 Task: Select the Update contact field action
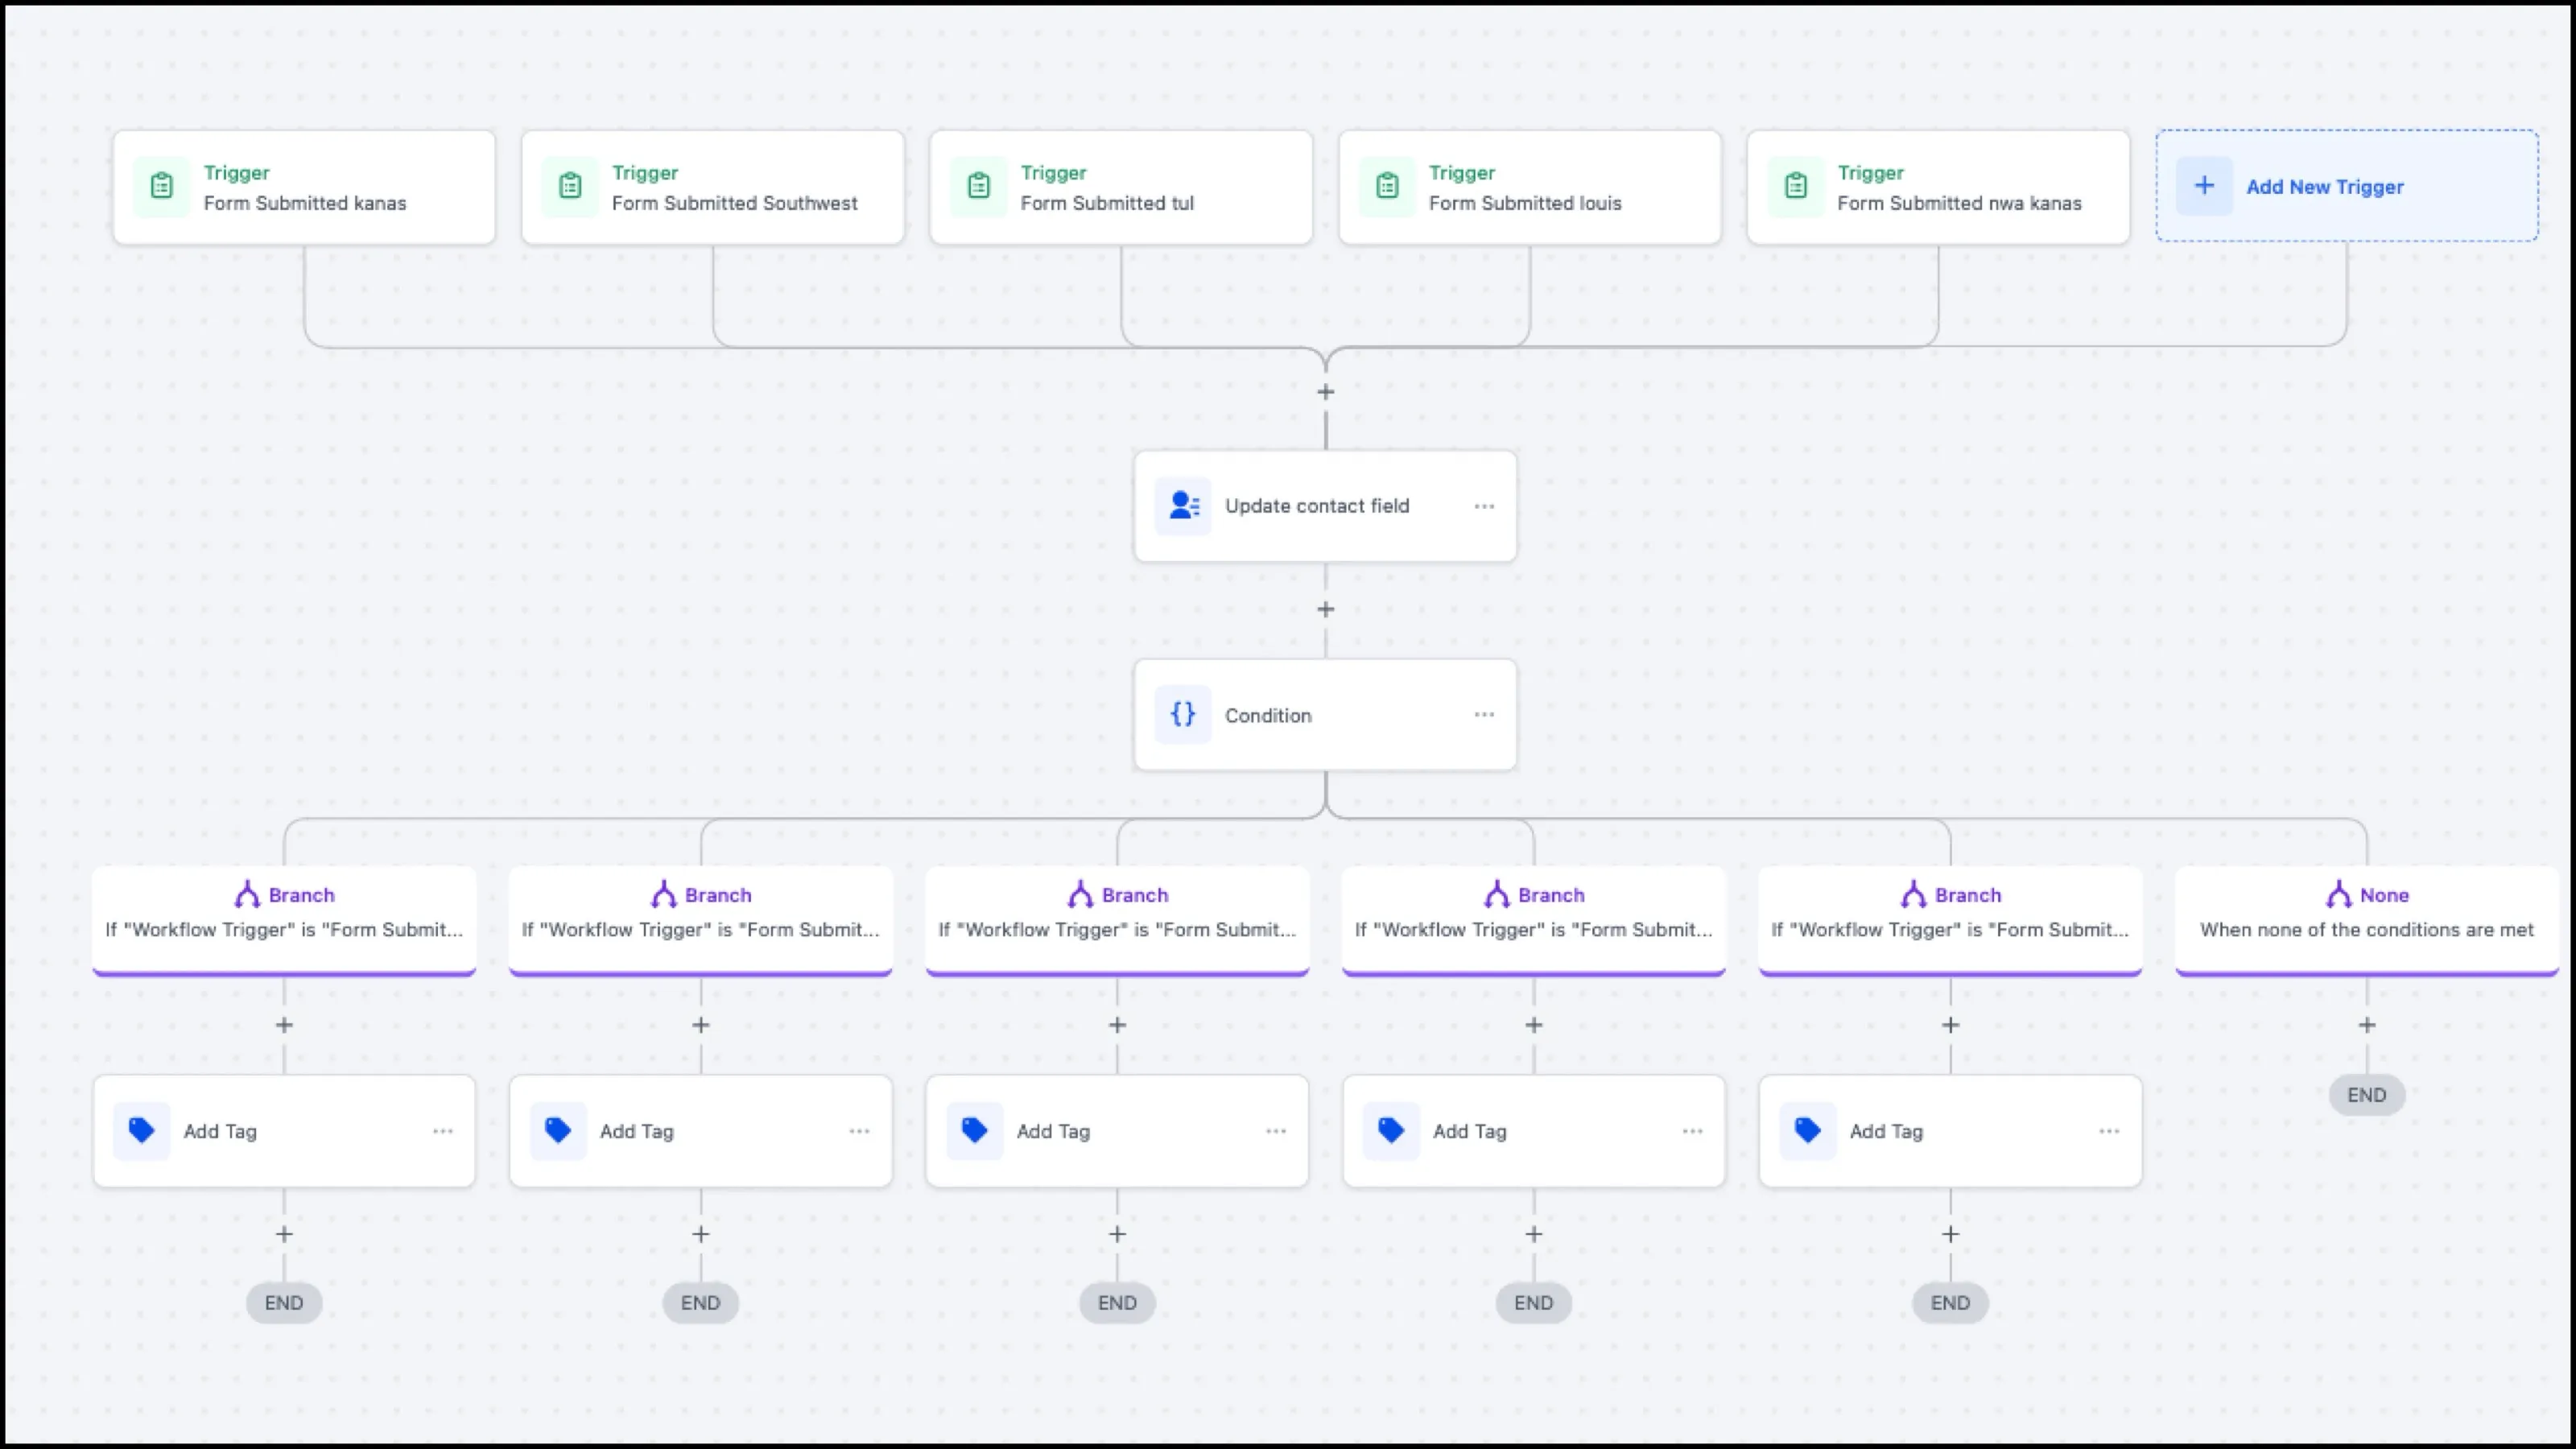[1325, 506]
